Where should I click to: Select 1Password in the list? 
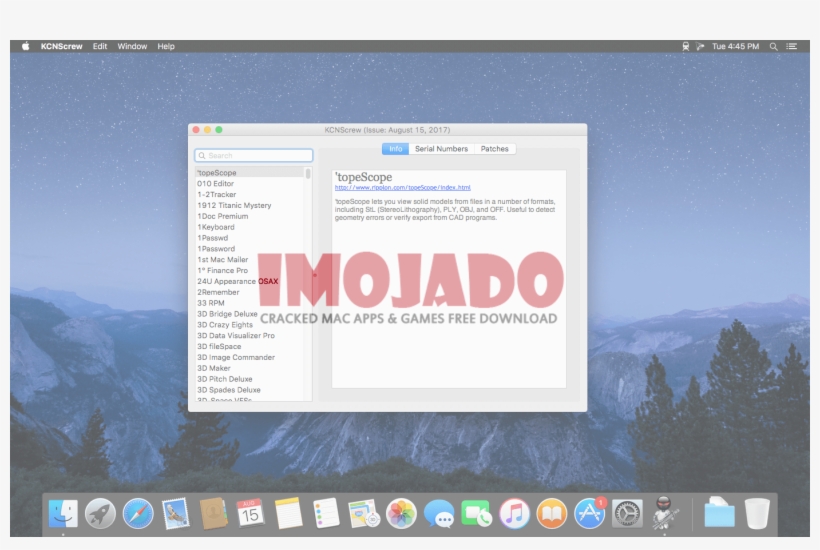pos(250,249)
